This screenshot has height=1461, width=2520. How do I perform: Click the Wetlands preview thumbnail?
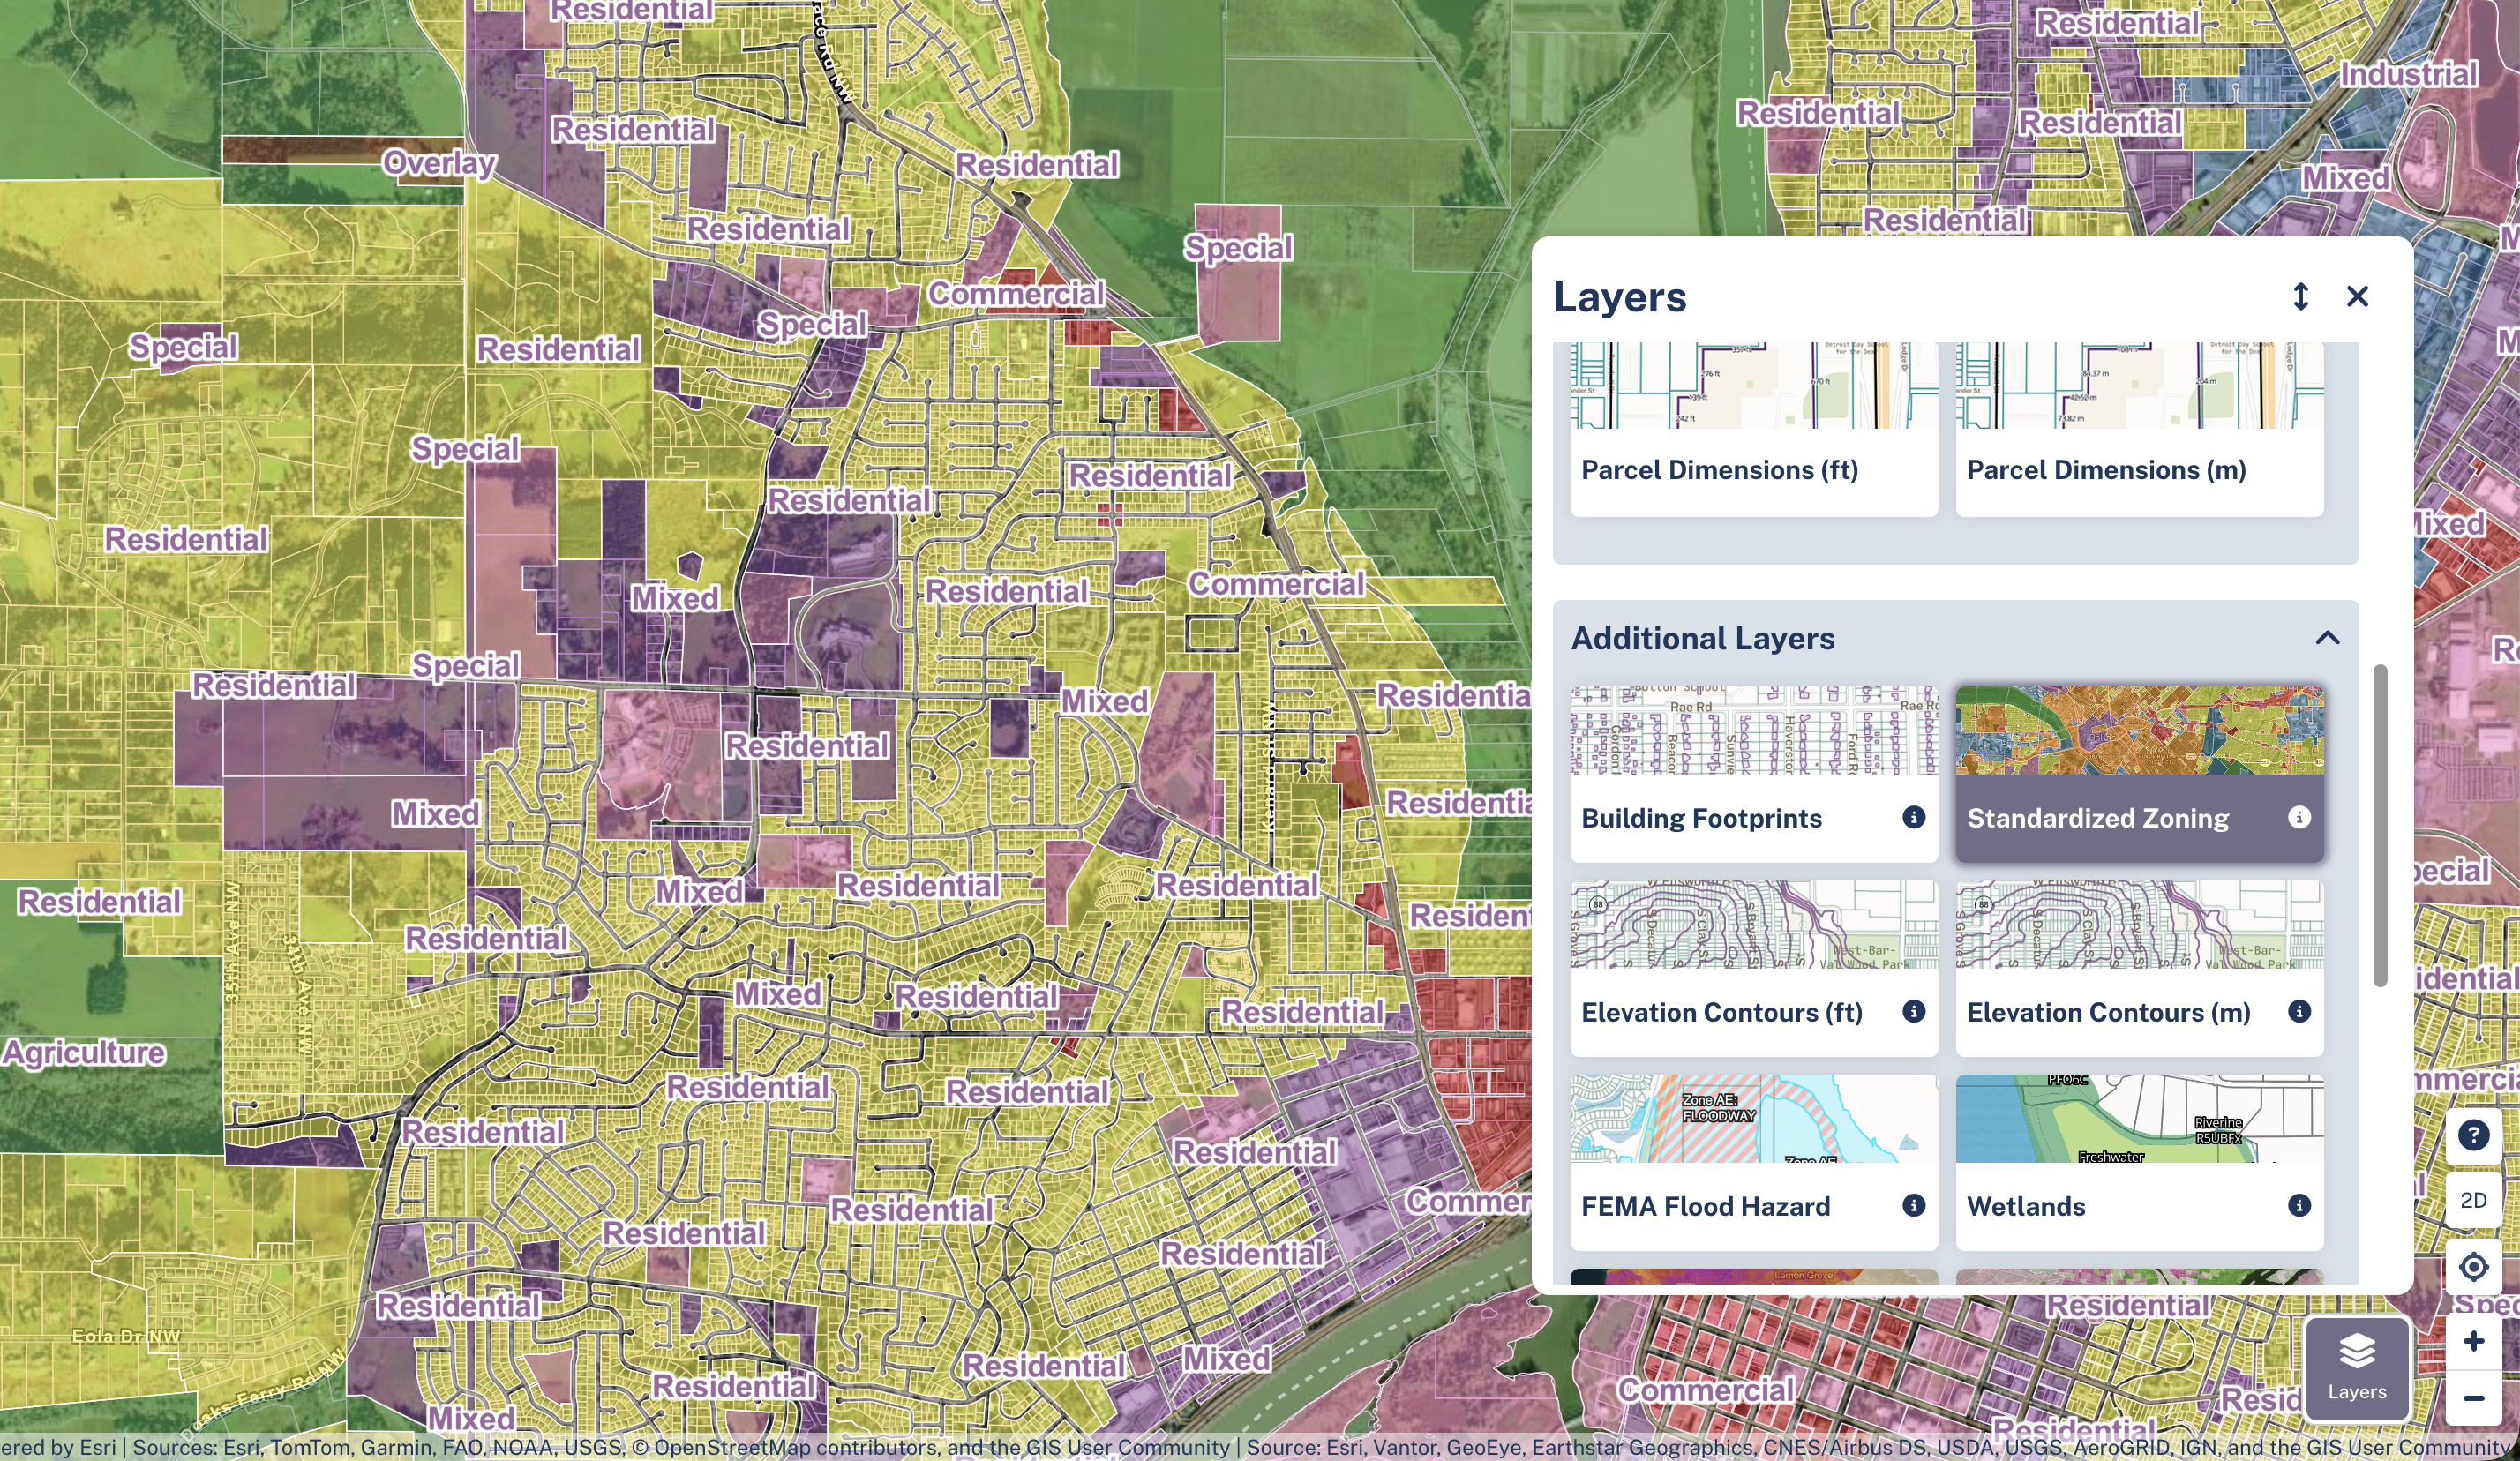click(x=2139, y=1118)
